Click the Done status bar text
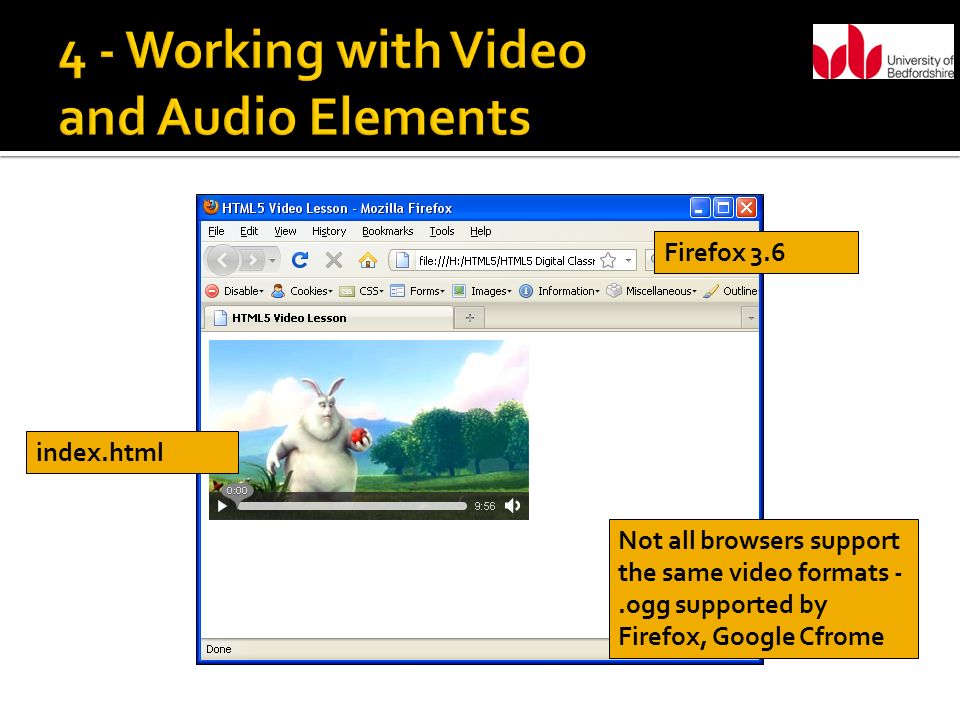The width and height of the screenshot is (960, 720). click(x=219, y=649)
